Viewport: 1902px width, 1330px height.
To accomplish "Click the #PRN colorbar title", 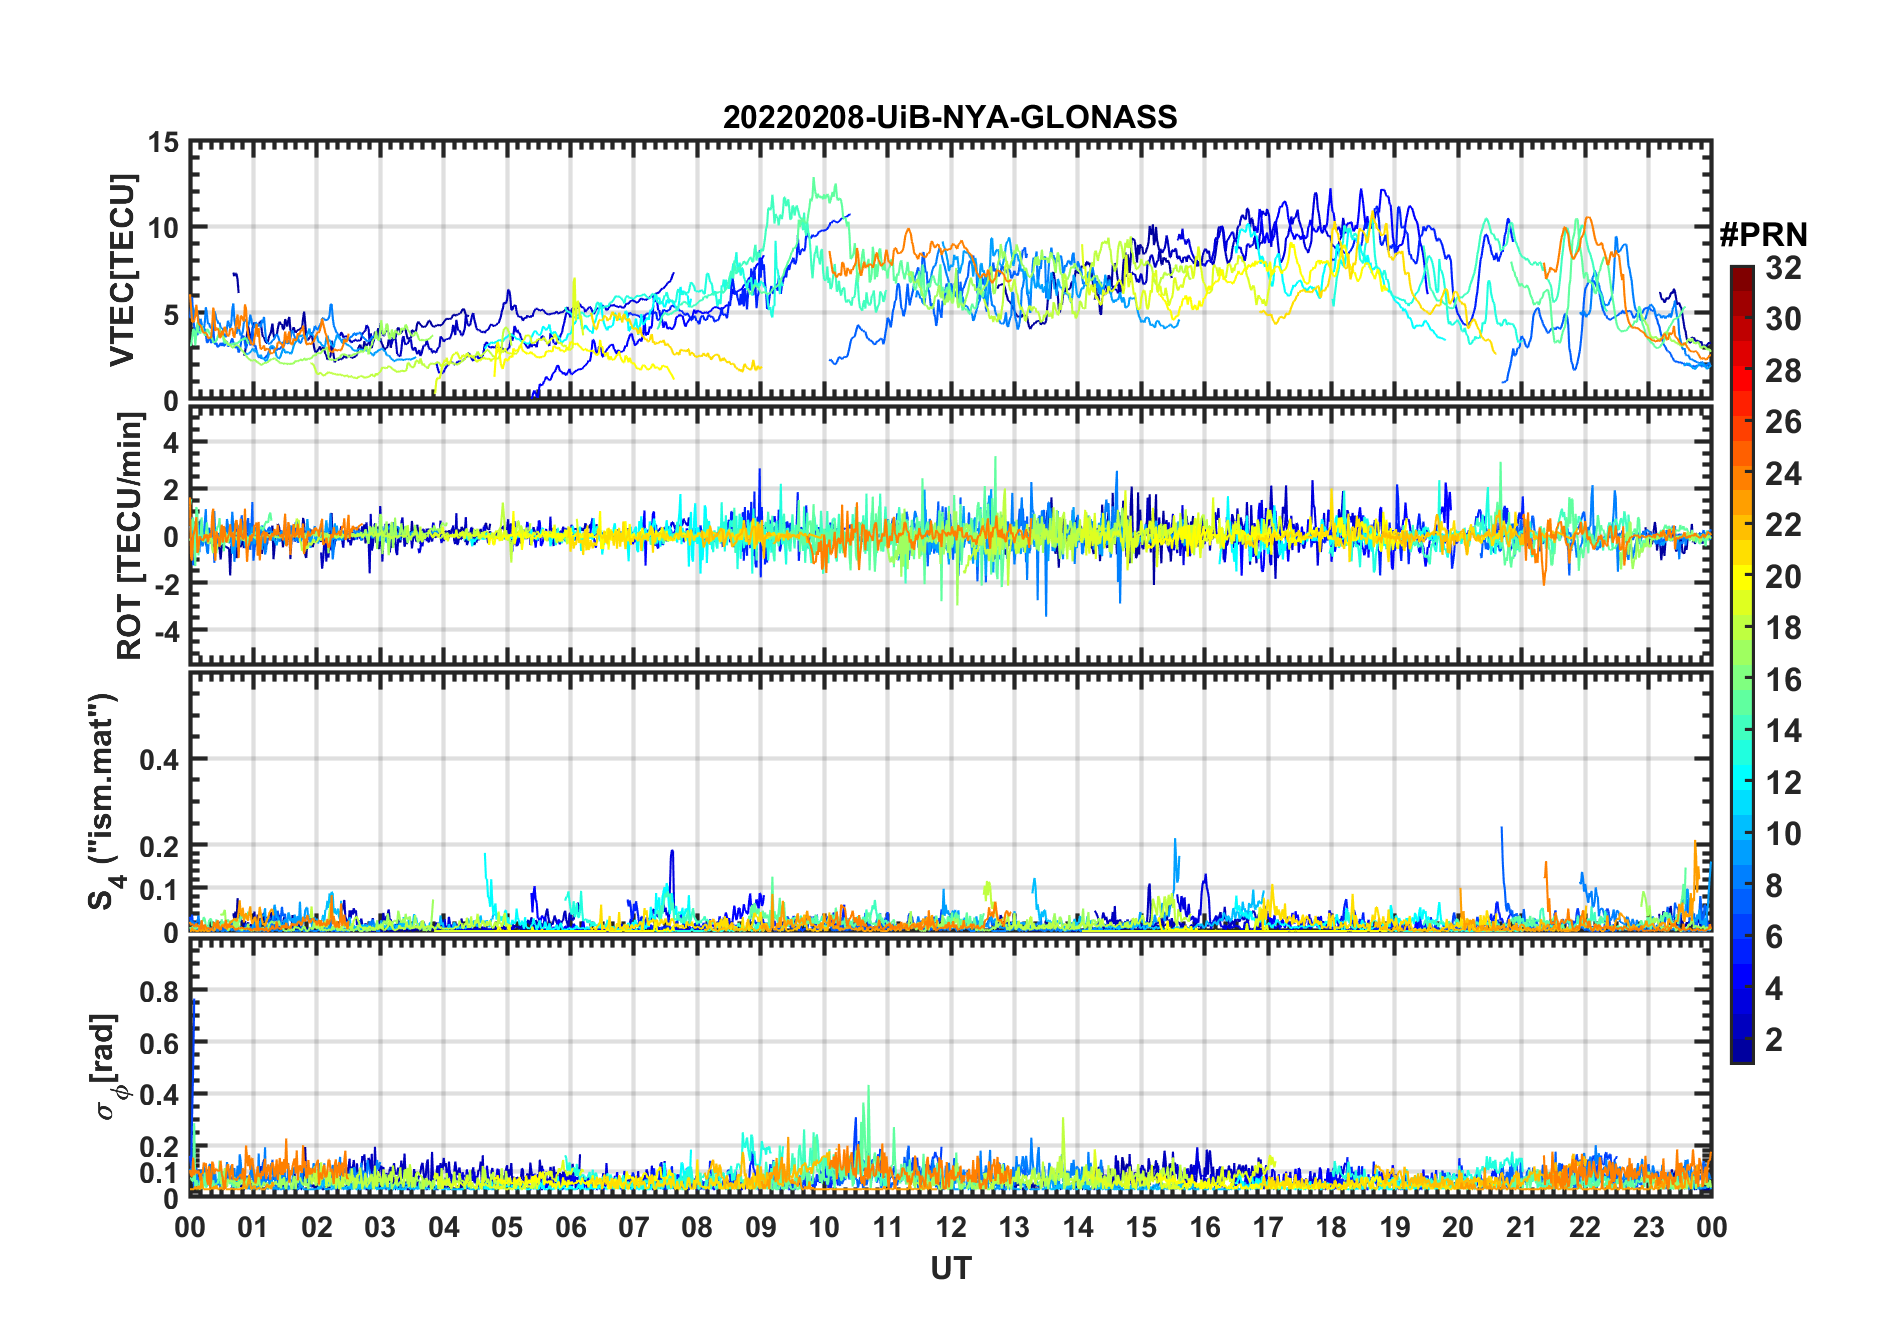I will [x=1763, y=234].
